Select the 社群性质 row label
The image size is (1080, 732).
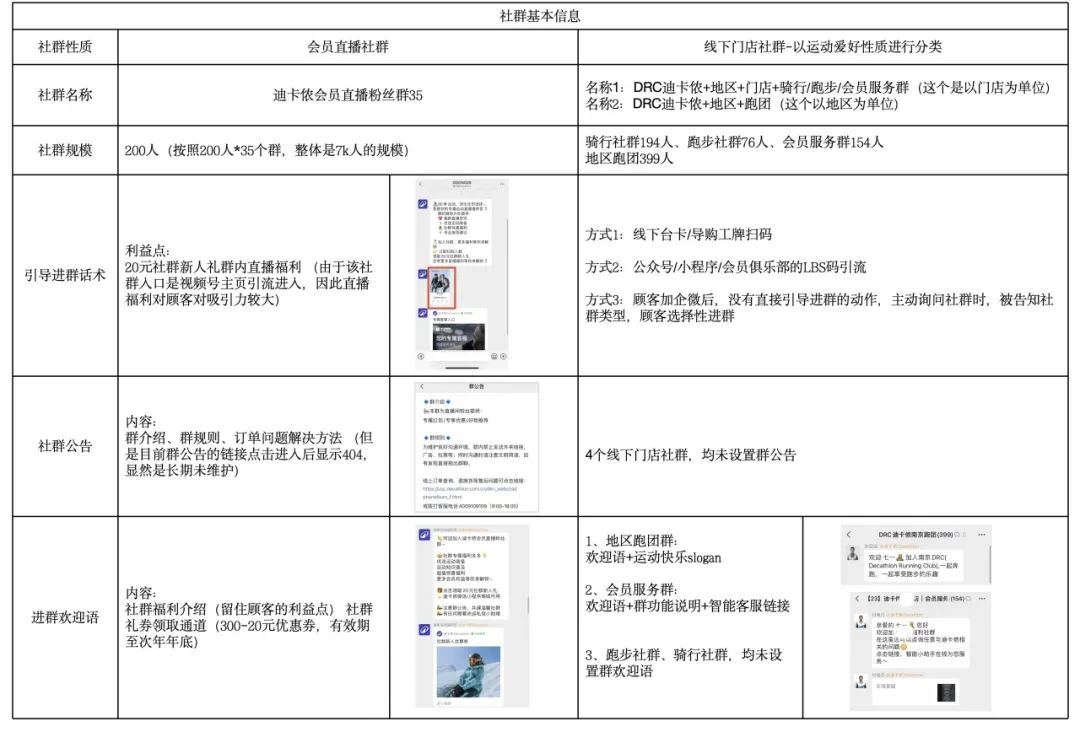pos(65,47)
